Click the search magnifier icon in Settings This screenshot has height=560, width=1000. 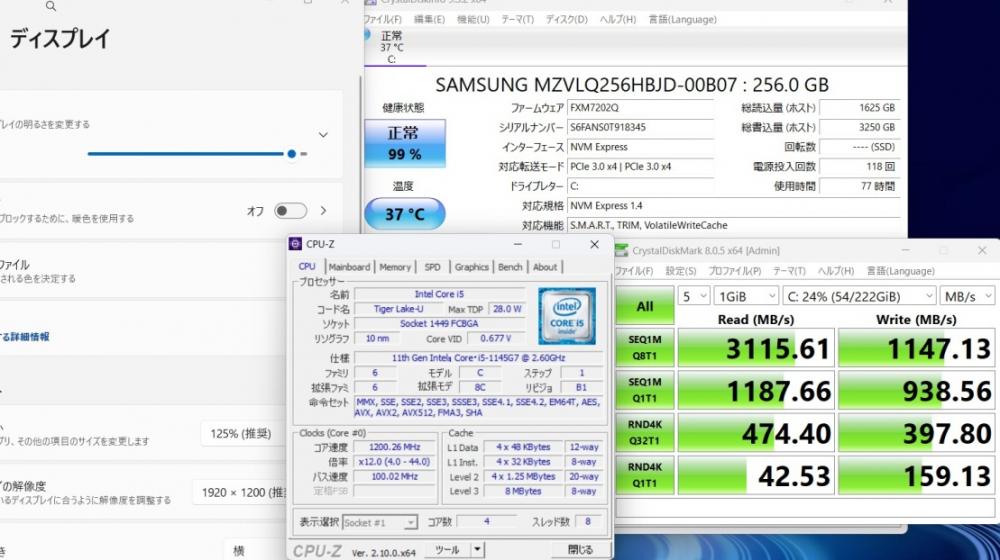(51, 7)
